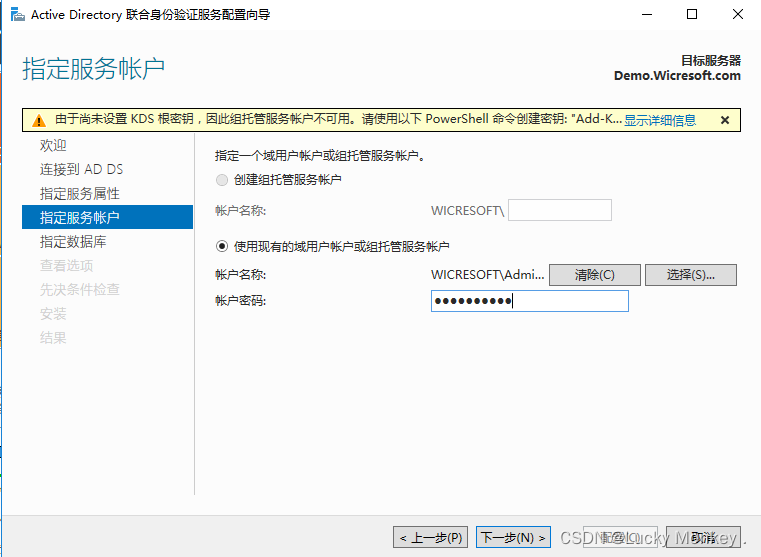Click the AD FS wizard title bar icon
761x557 pixels.
17,15
